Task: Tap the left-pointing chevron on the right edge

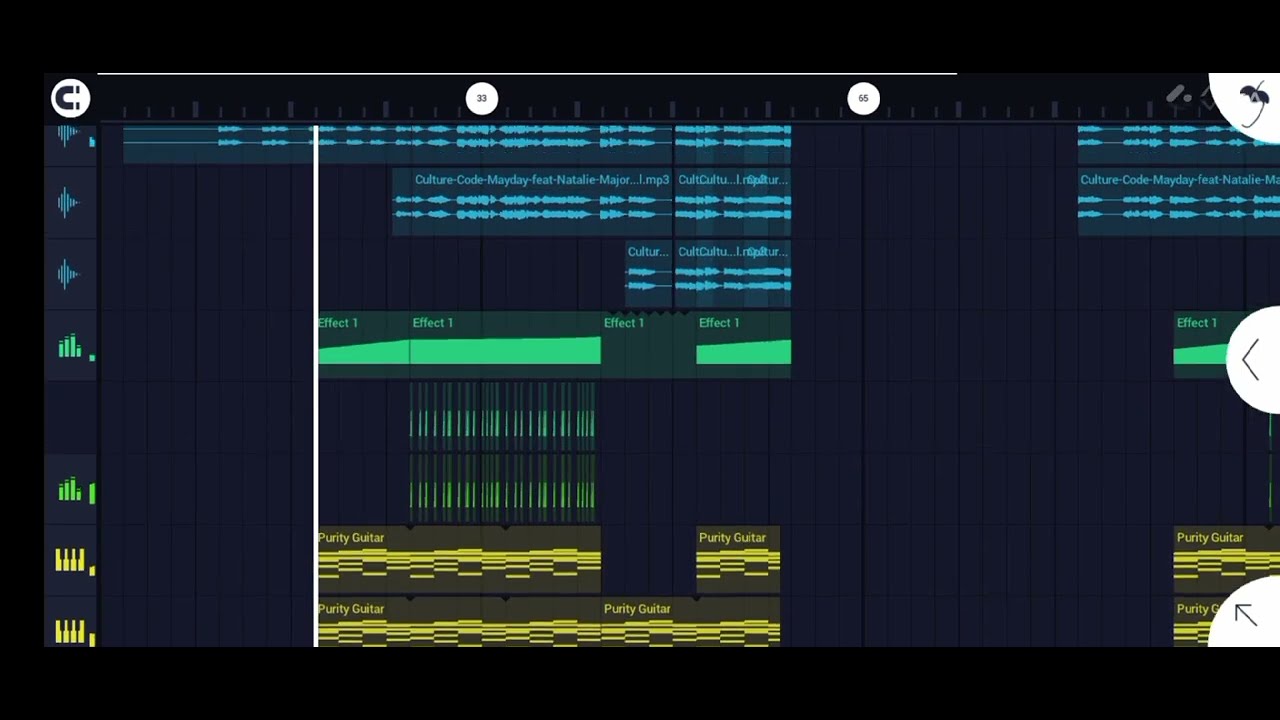Action: (1250, 360)
